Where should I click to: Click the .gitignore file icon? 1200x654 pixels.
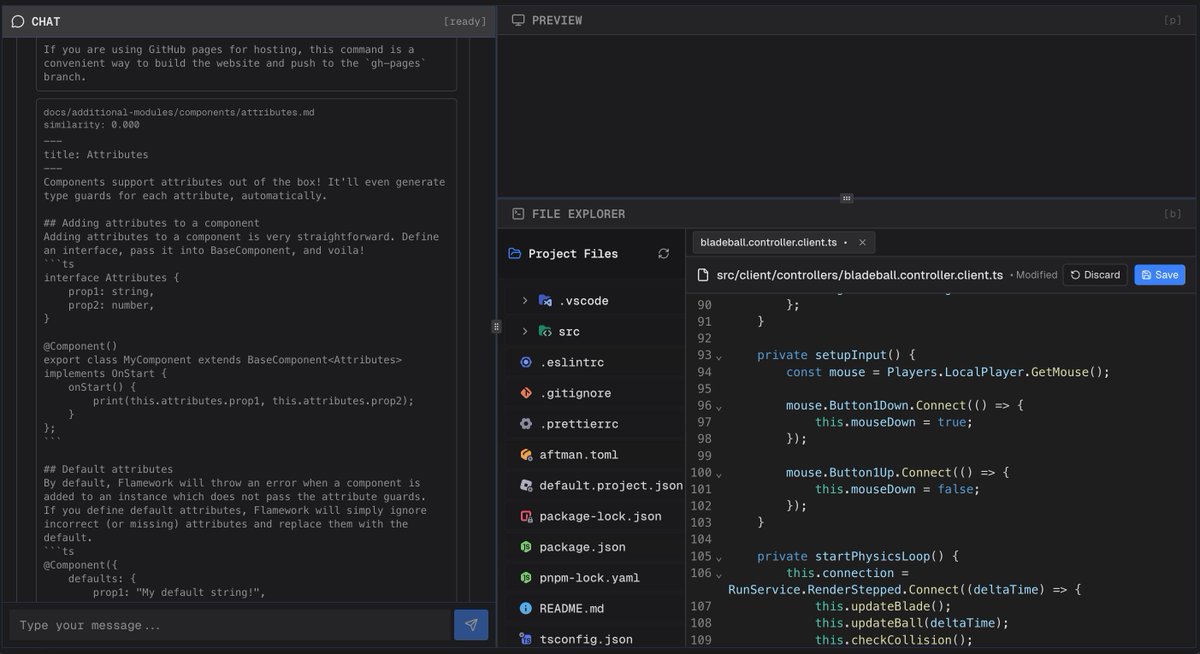point(526,393)
